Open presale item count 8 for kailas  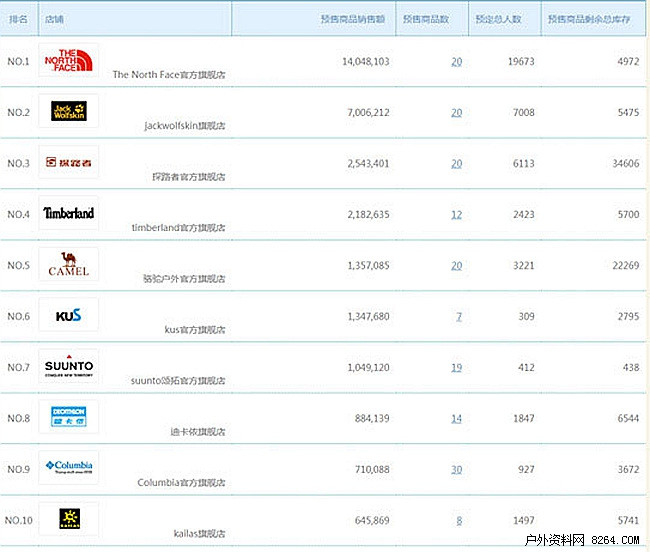459,520
